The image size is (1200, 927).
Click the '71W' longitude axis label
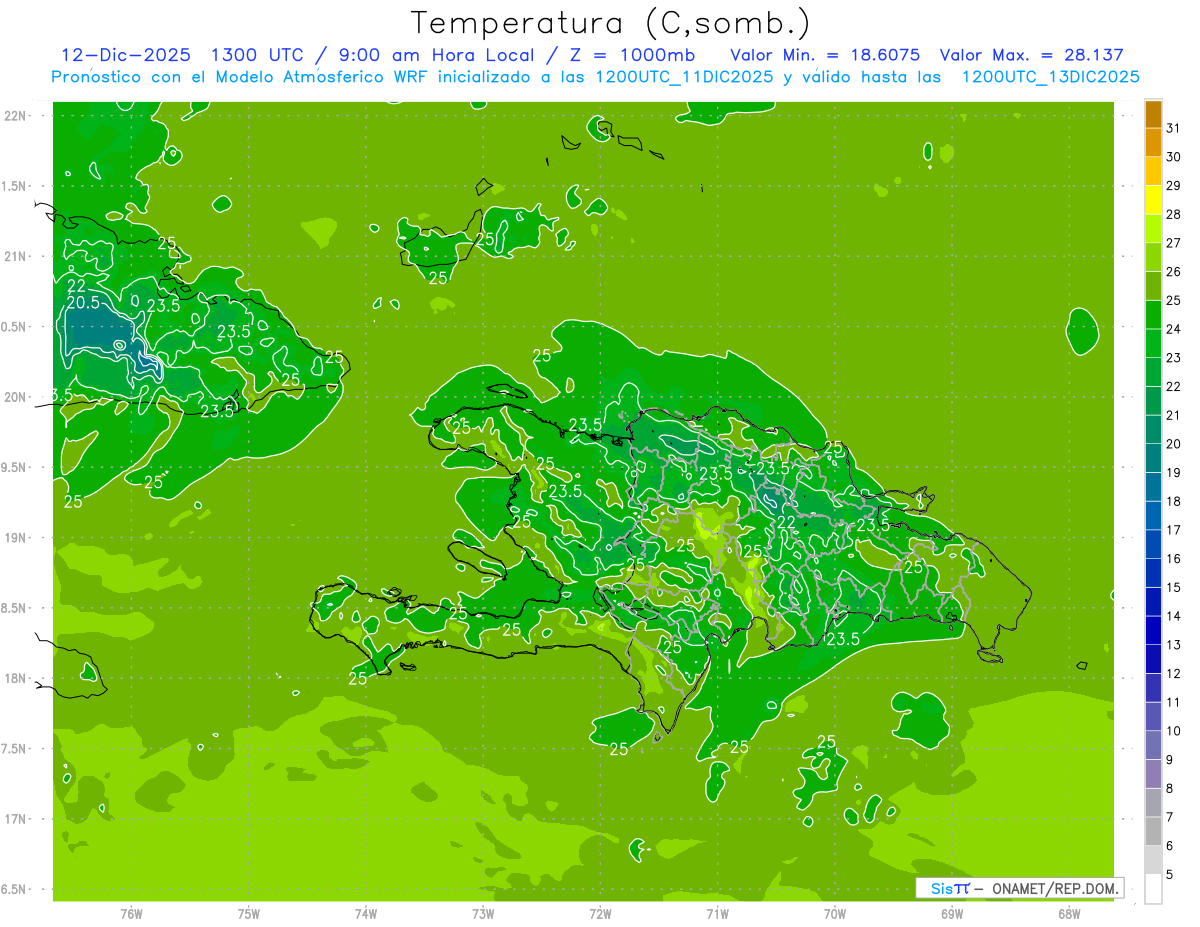[x=717, y=914]
